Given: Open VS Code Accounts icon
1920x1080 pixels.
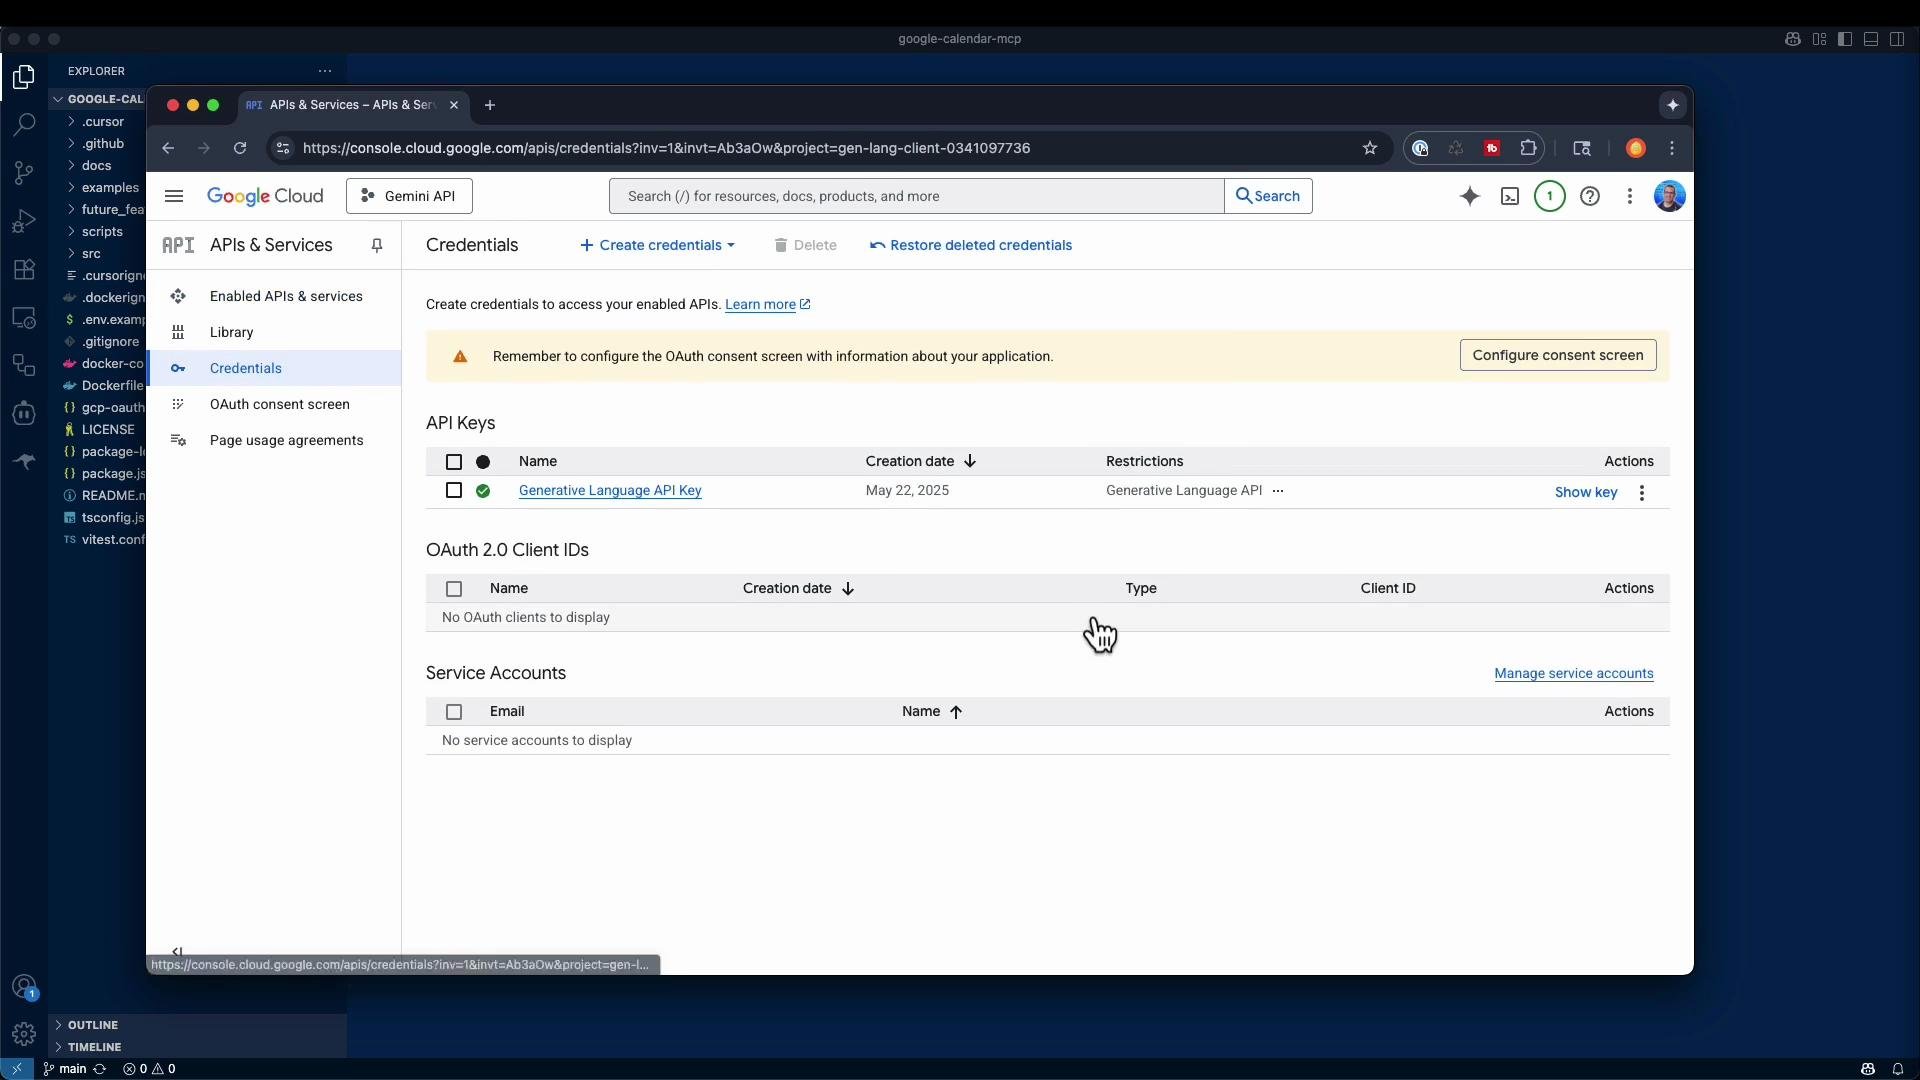Looking at the screenshot, I should (24, 987).
